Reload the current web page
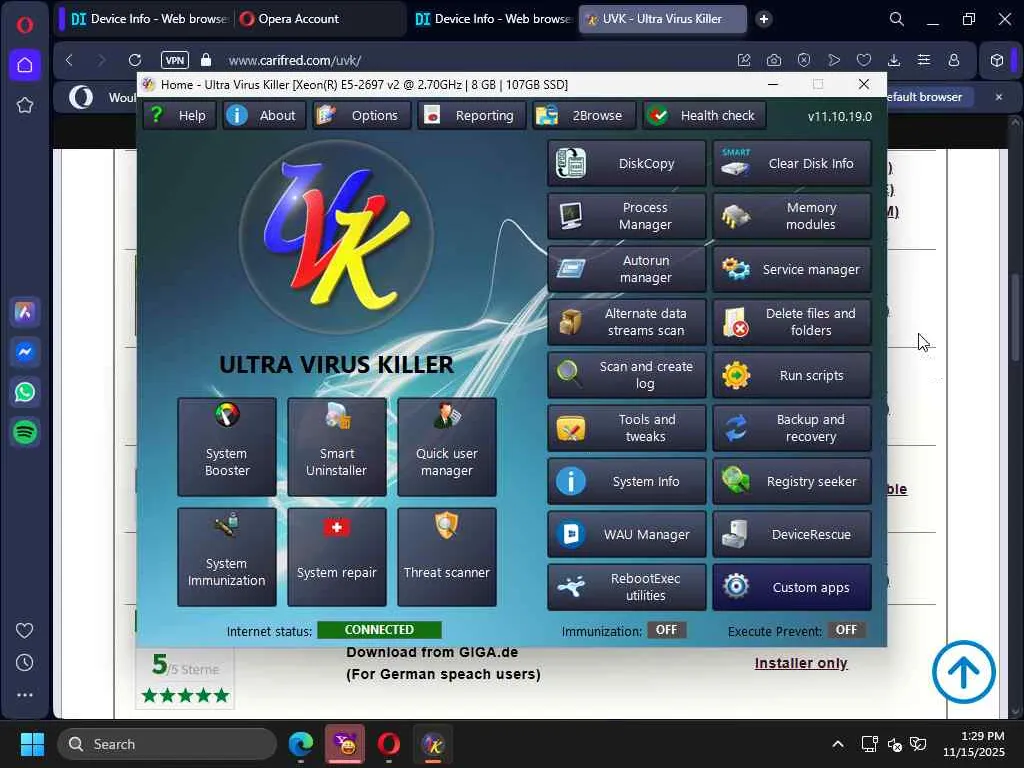 click(x=135, y=60)
